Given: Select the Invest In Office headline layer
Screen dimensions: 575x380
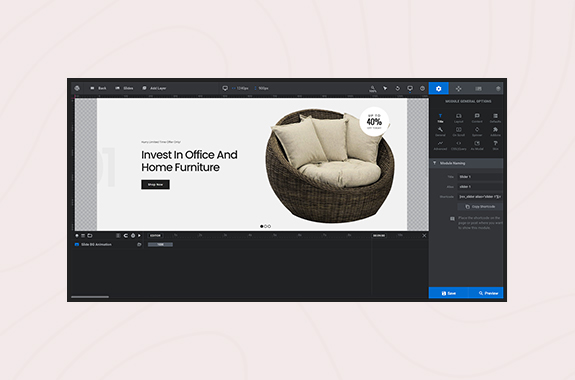Looking at the screenshot, I should (x=189, y=161).
